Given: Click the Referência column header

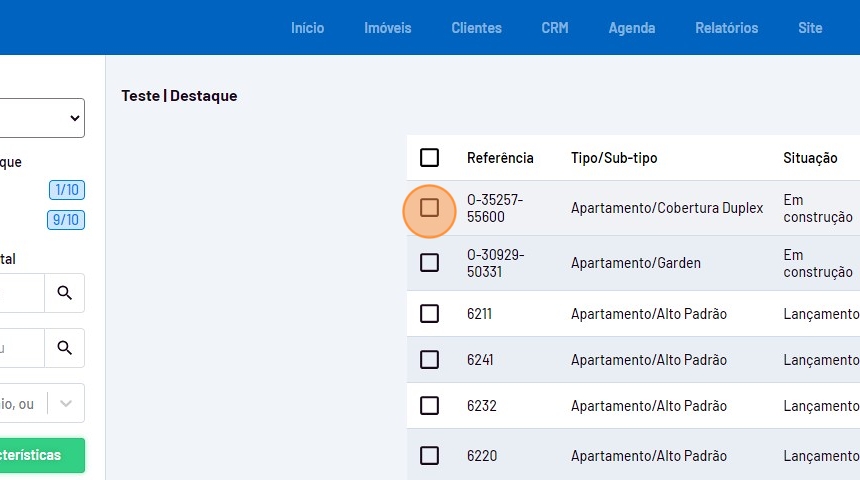Looking at the screenshot, I should click(500, 158).
